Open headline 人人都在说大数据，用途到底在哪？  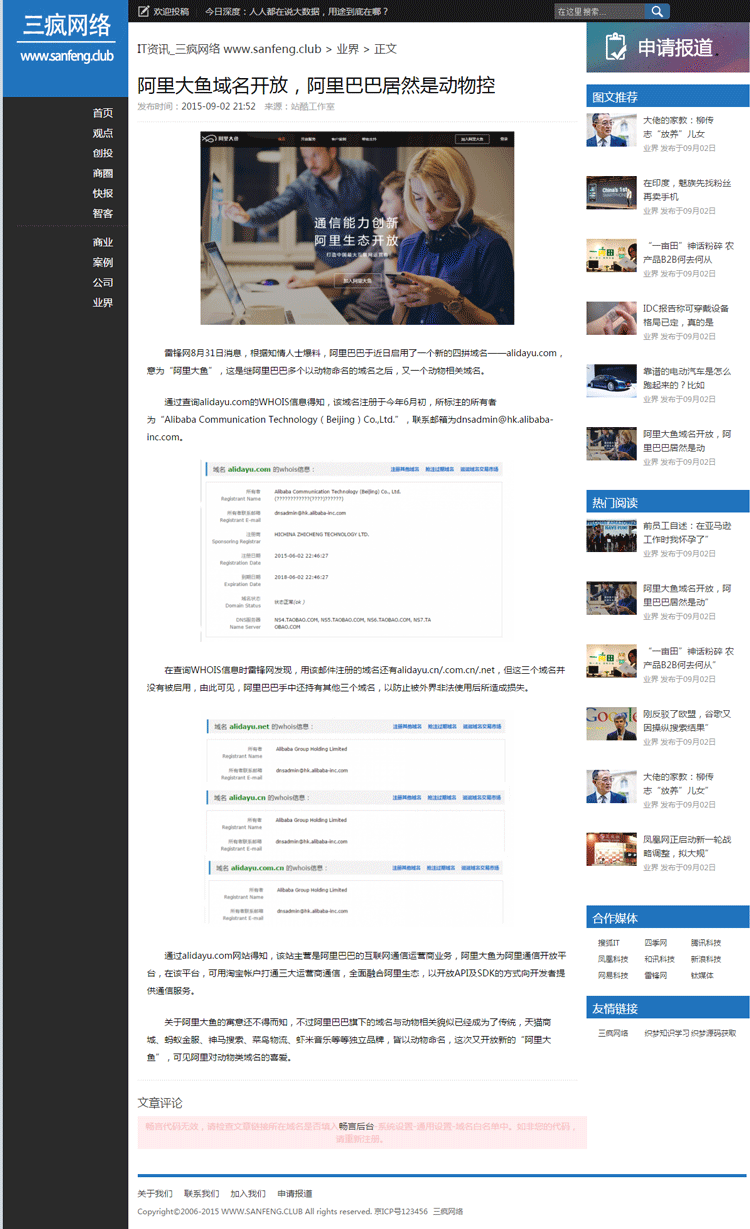pyautogui.click(x=296, y=12)
